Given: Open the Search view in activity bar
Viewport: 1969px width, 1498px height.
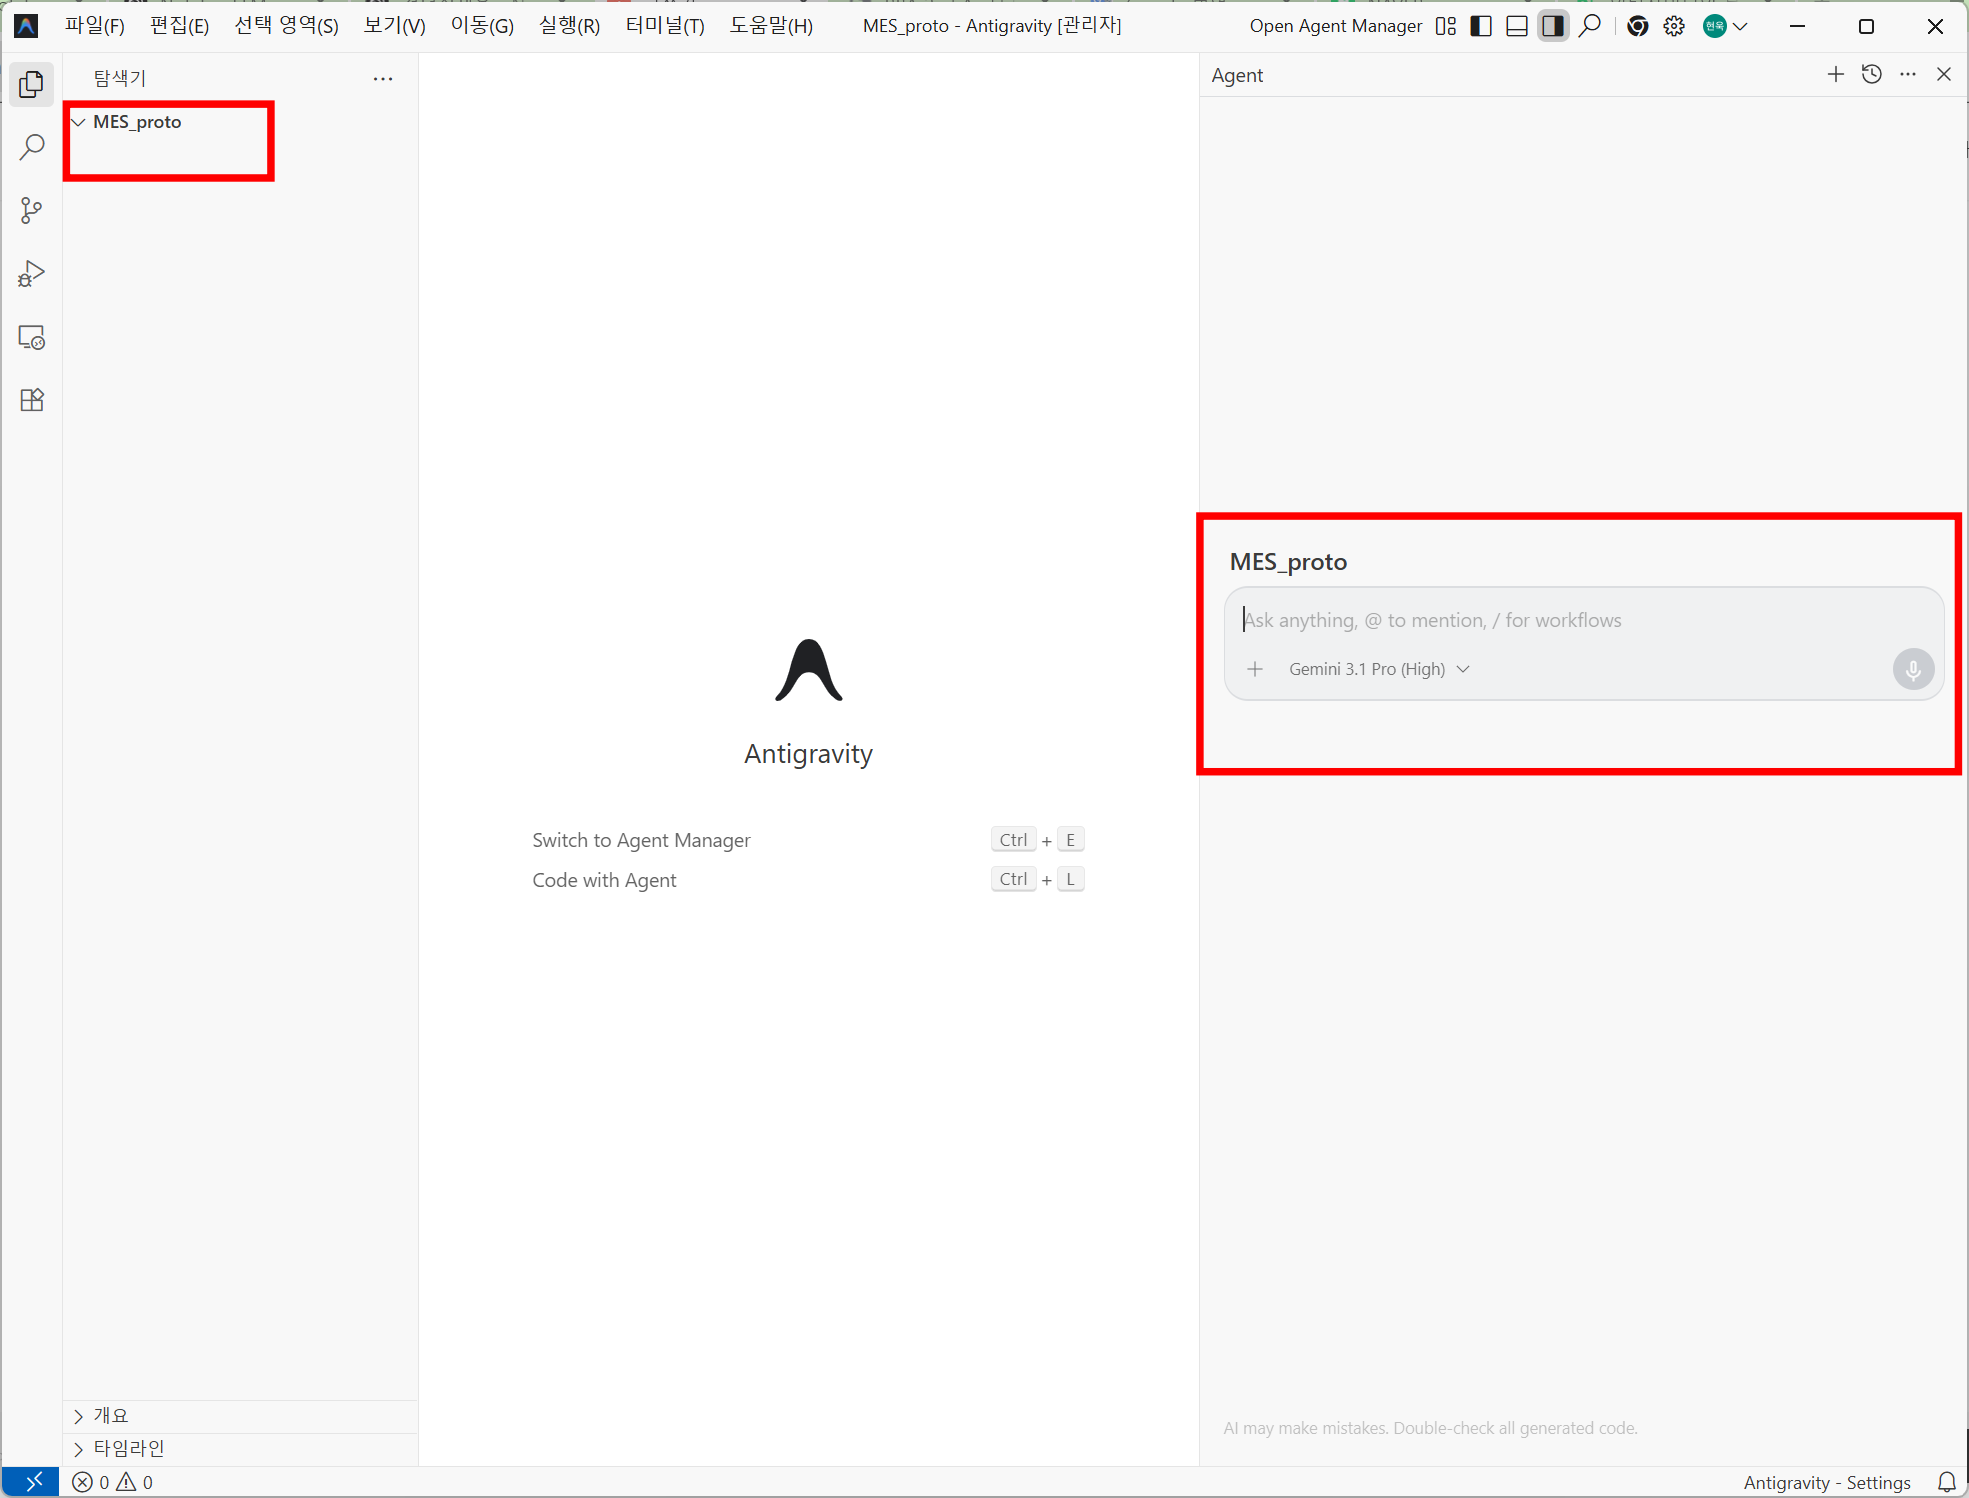Looking at the screenshot, I should pos(32,148).
